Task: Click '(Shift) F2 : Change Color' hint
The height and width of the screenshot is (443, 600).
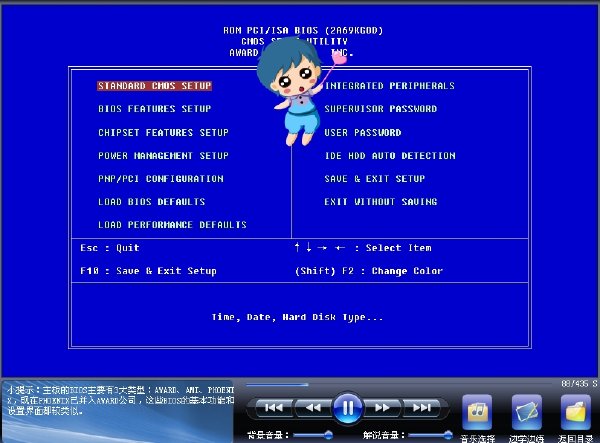Action: [x=369, y=271]
